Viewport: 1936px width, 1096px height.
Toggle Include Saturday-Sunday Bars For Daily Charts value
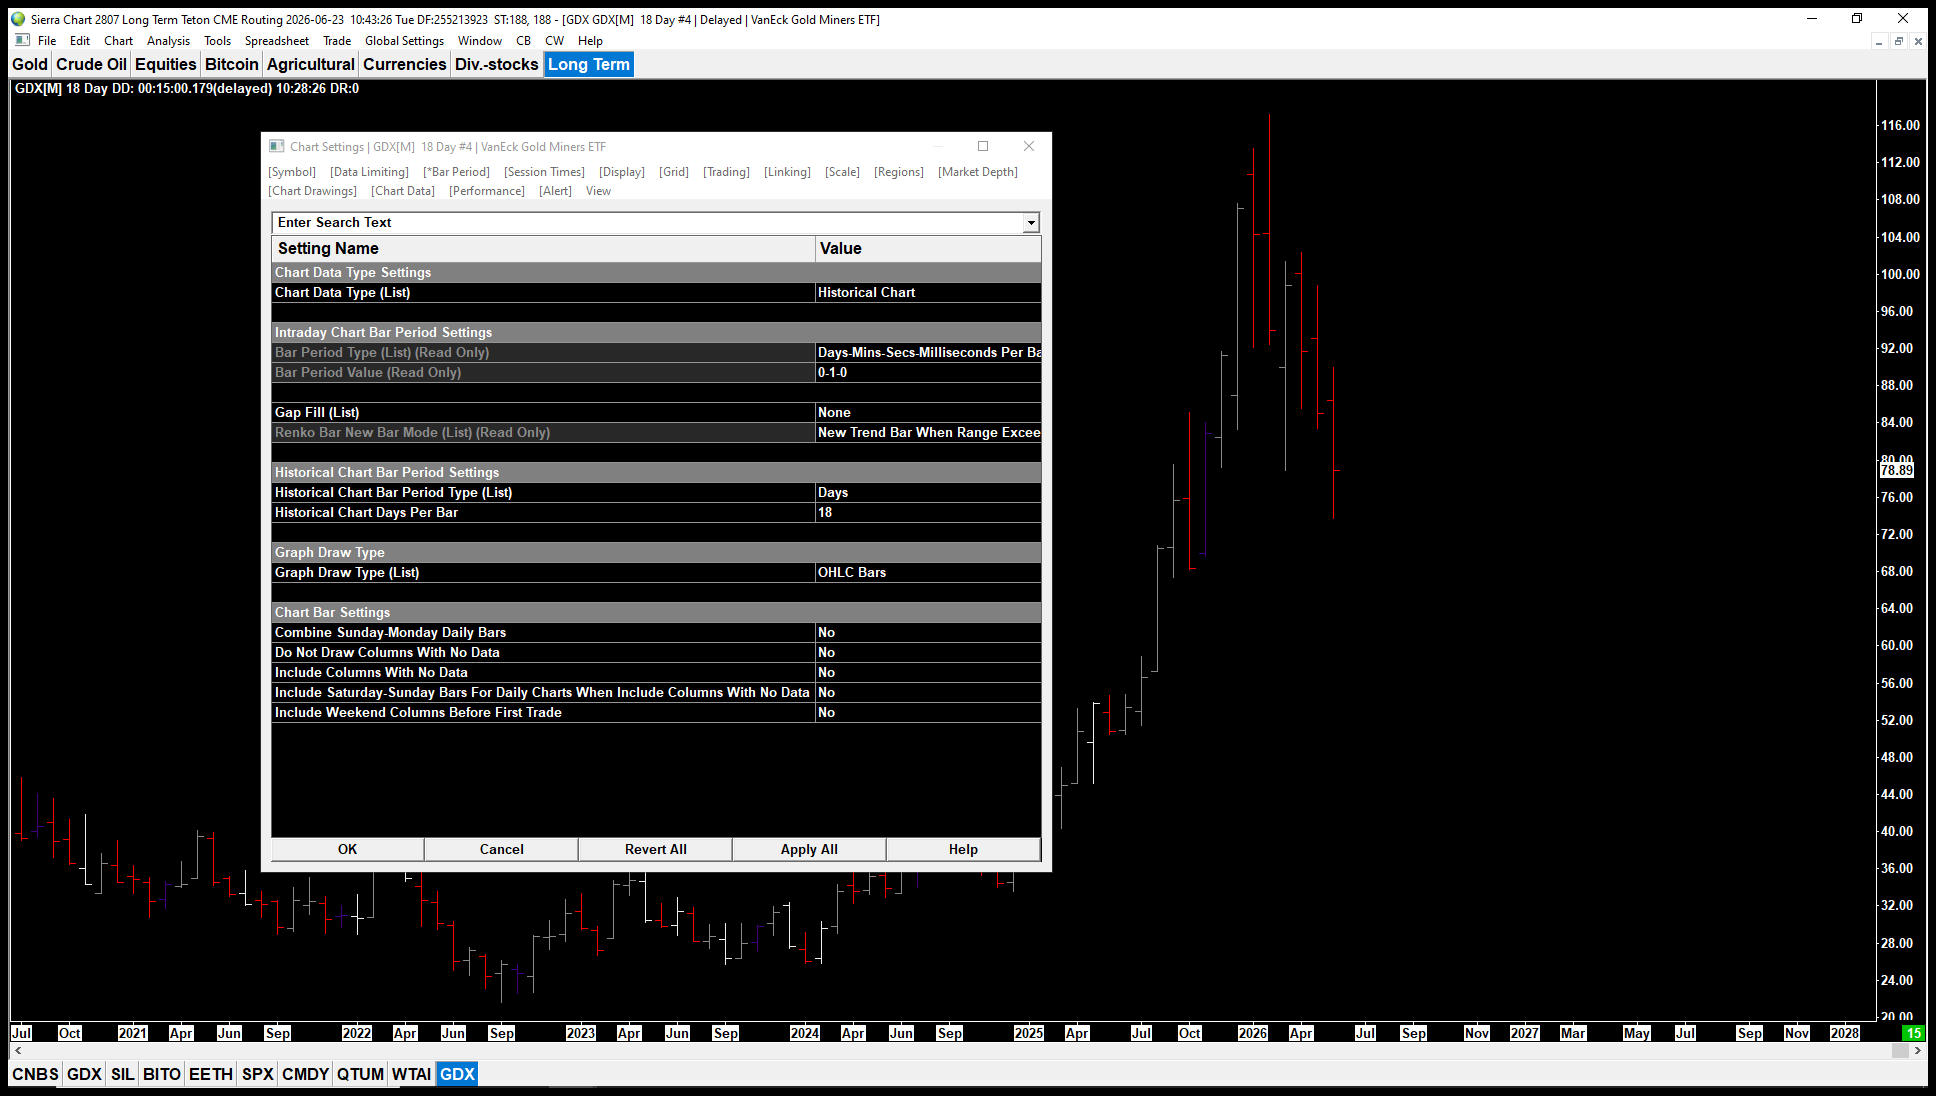[x=928, y=693]
